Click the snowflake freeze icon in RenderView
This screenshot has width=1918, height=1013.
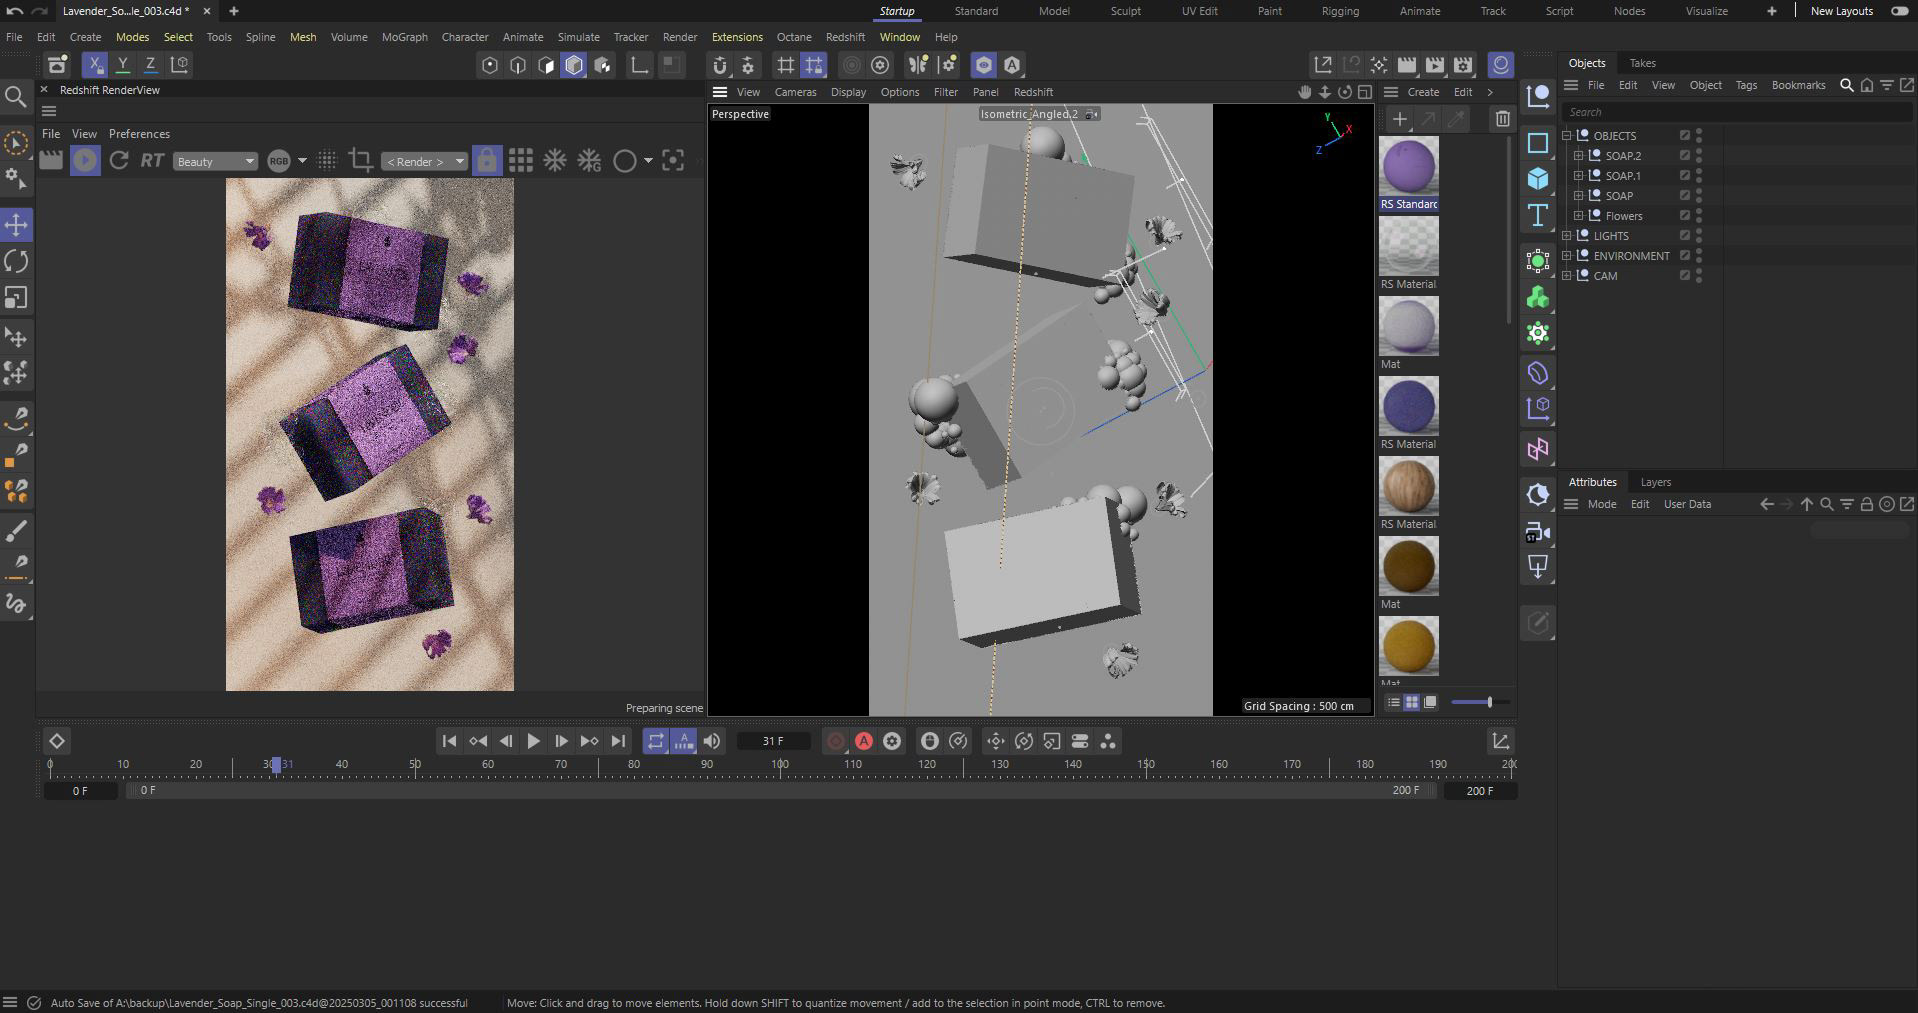[554, 160]
